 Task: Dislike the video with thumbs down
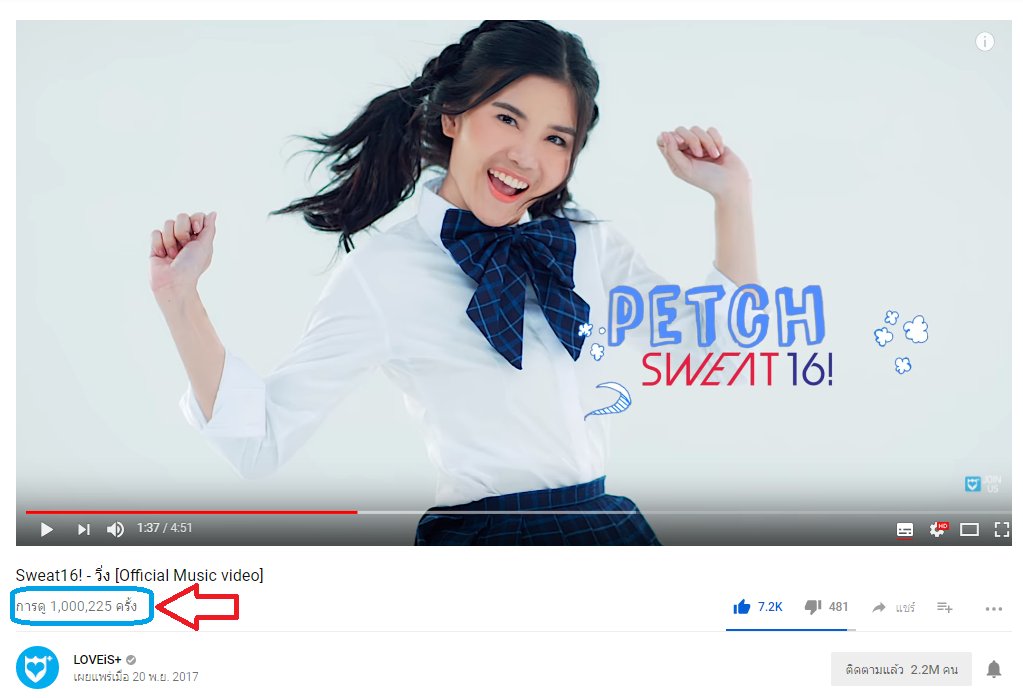pyautogui.click(x=813, y=606)
